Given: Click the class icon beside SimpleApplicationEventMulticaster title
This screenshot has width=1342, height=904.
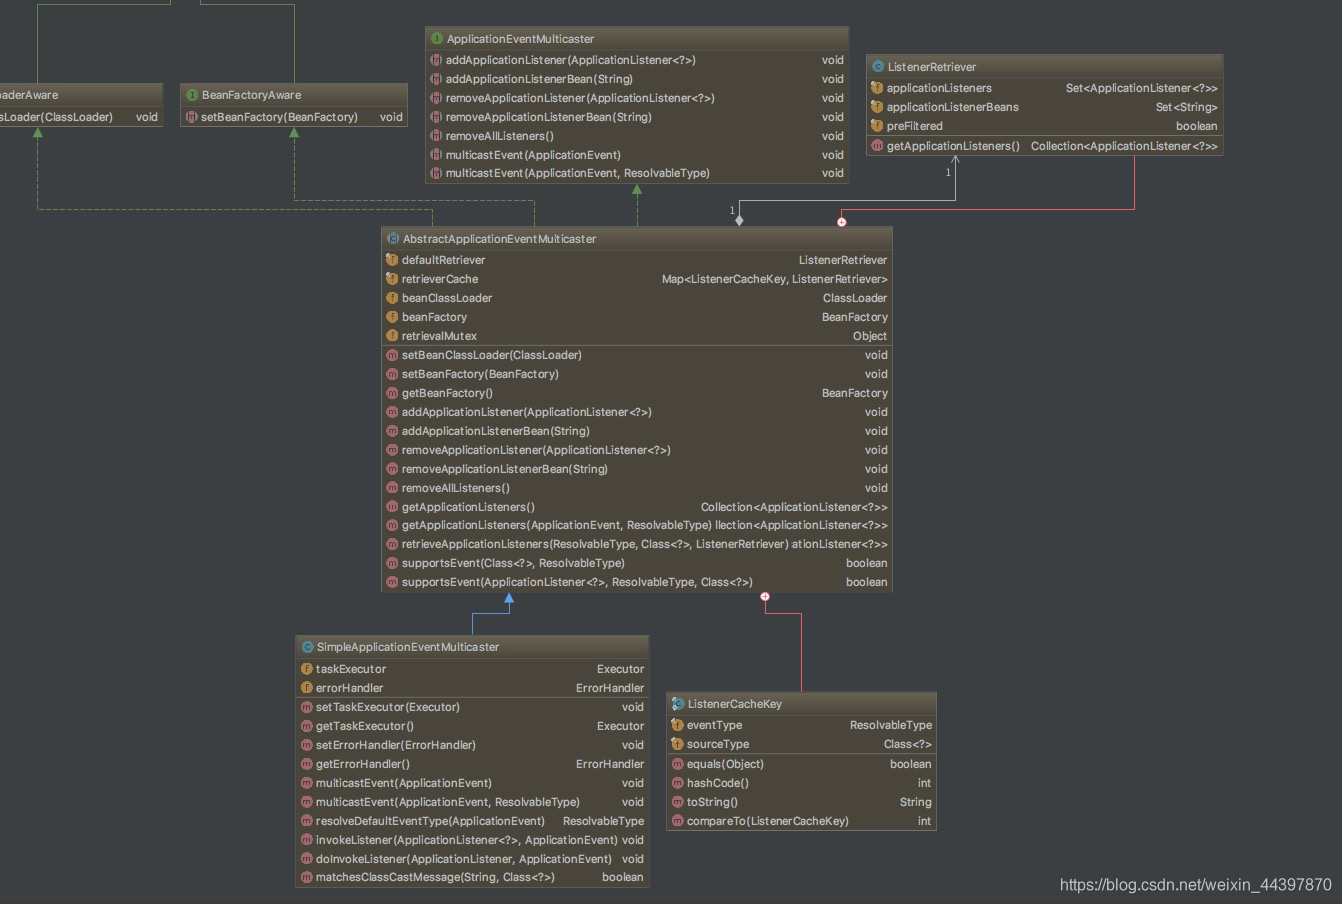Looking at the screenshot, I should coord(307,647).
